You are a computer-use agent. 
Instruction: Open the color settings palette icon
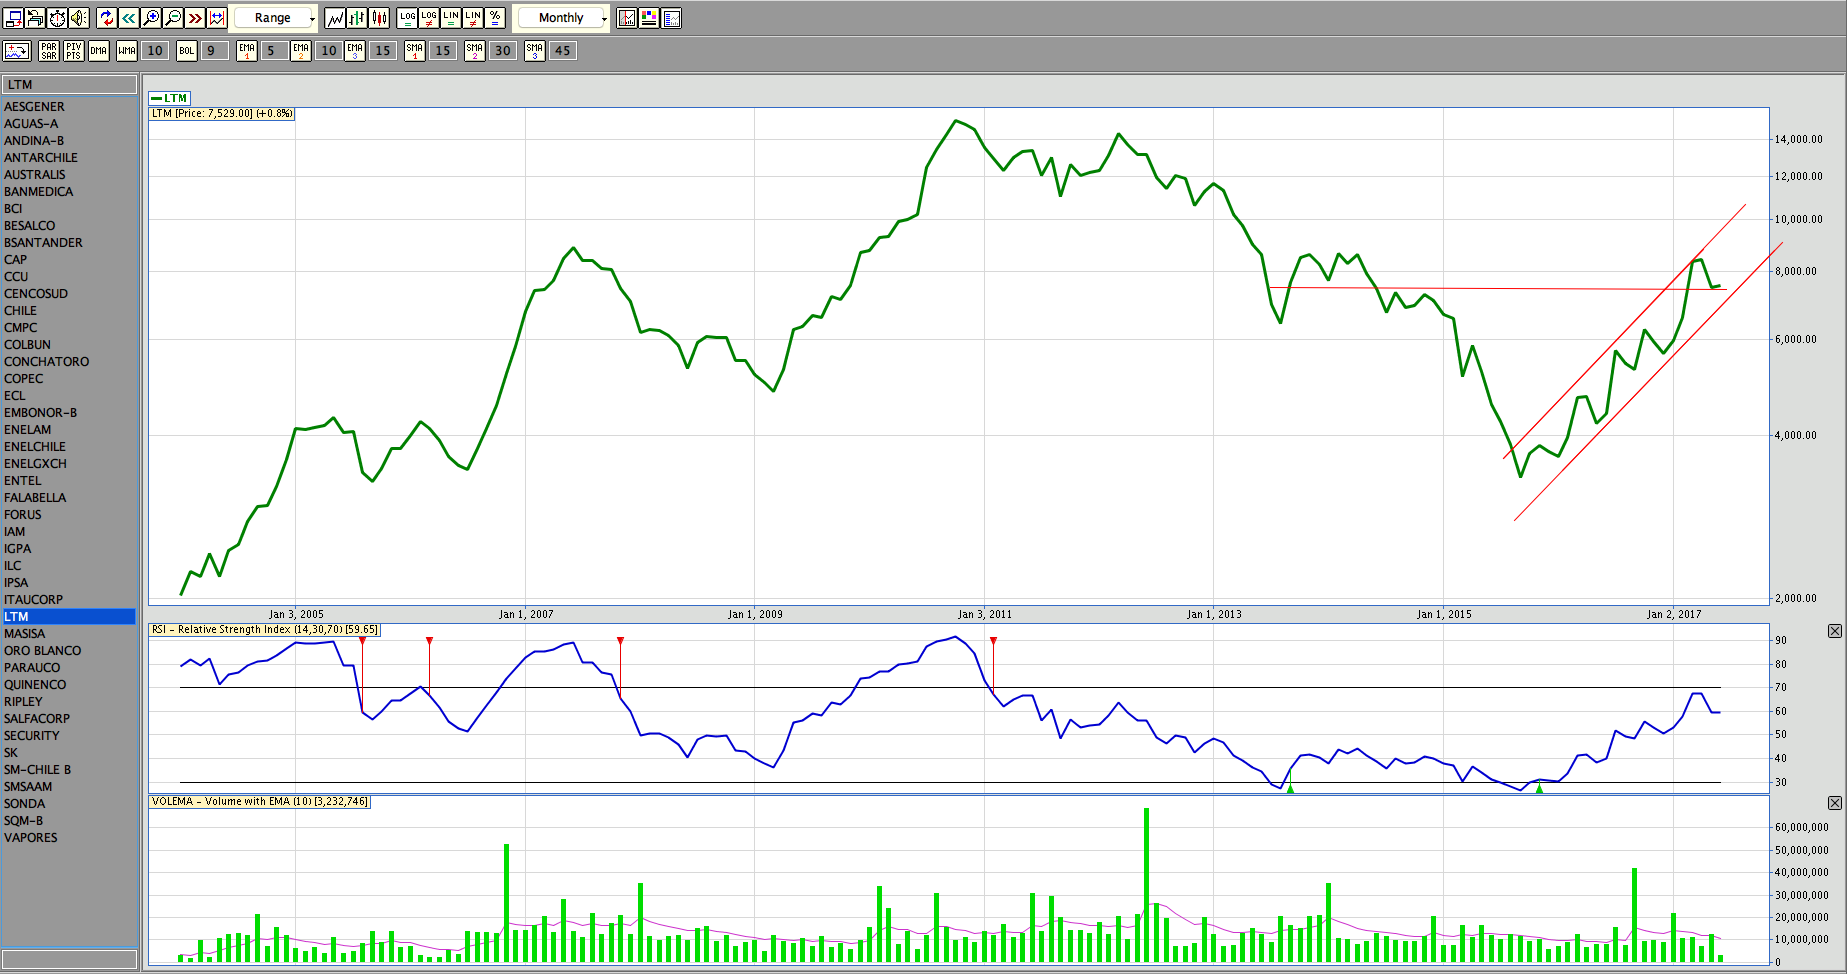(x=649, y=18)
